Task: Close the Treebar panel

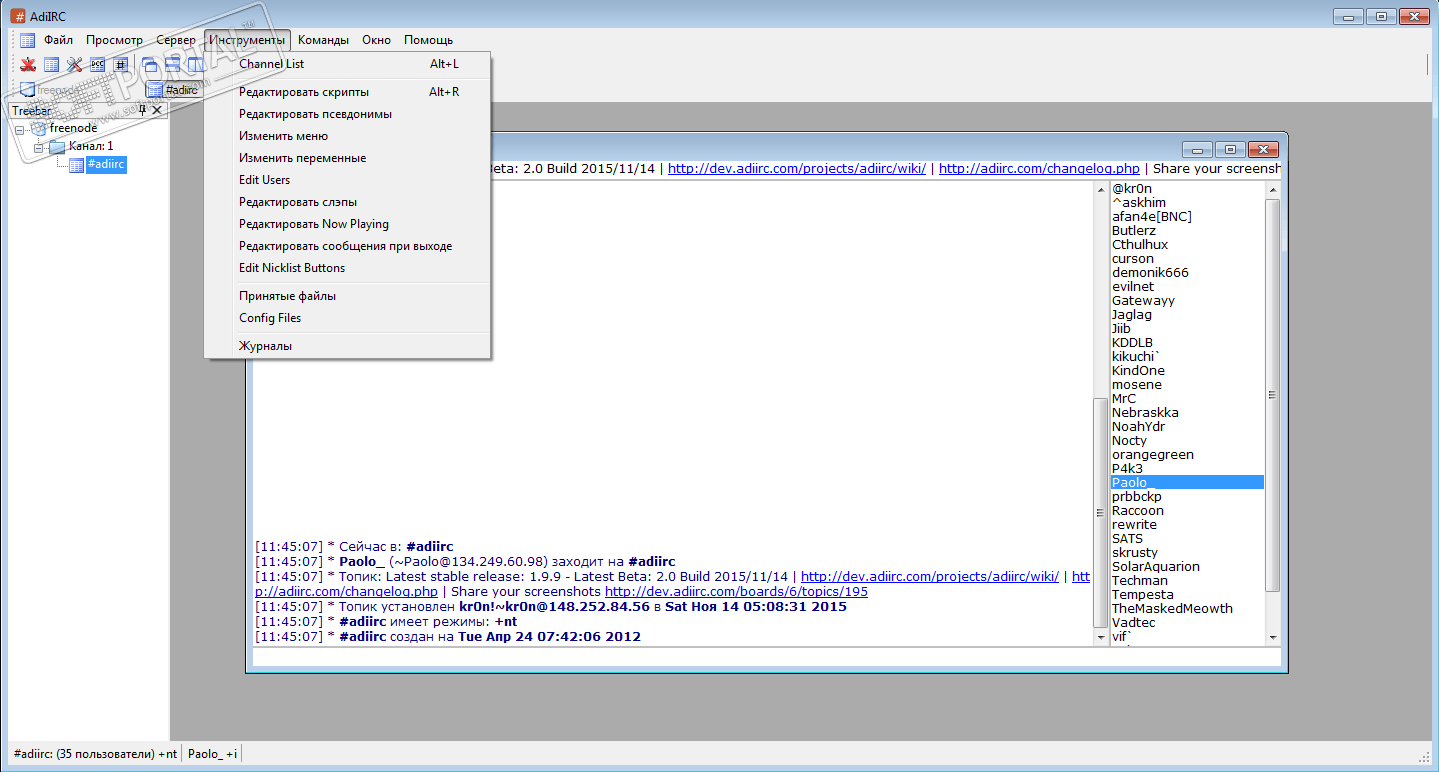Action: coord(157,110)
